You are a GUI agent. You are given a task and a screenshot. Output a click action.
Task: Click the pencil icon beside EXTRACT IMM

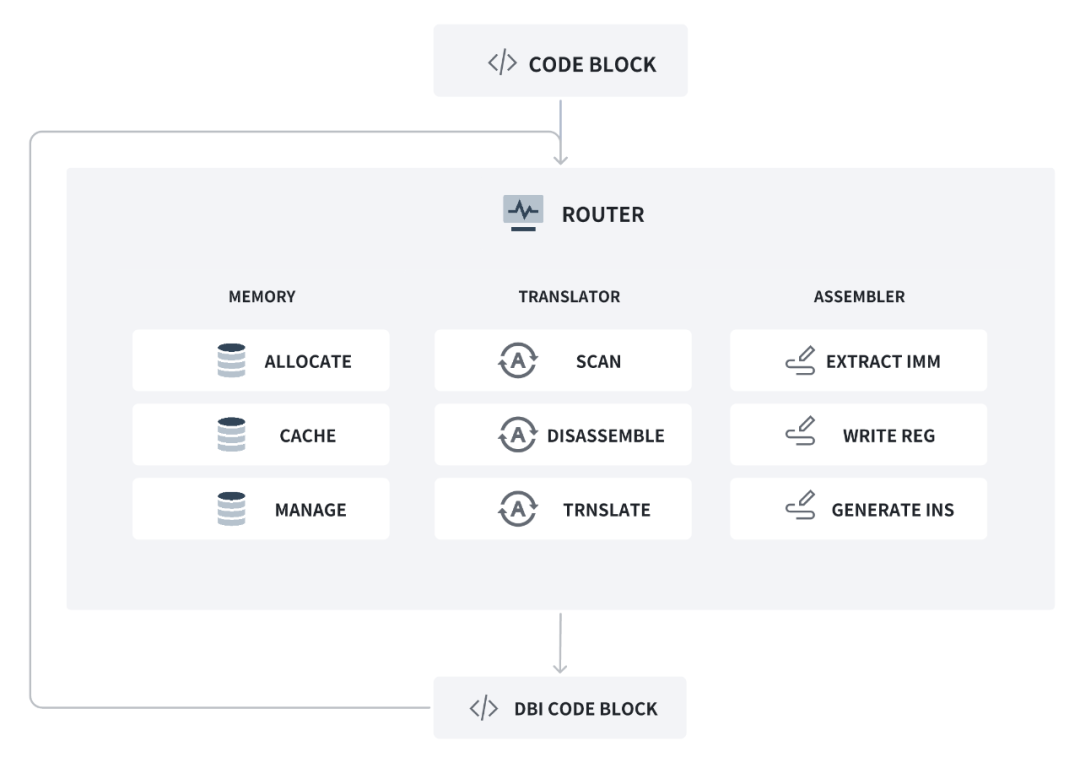coord(800,361)
